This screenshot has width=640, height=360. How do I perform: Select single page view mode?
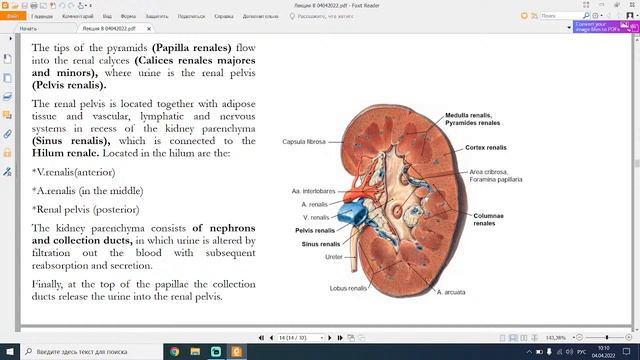click(502, 338)
